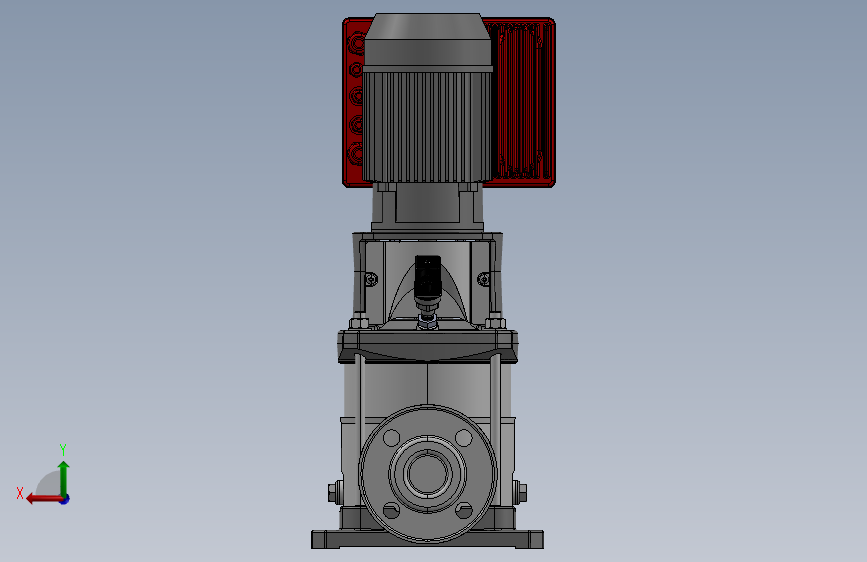
Task: Click the upper-left bolt hole of flange
Action: (x=391, y=438)
